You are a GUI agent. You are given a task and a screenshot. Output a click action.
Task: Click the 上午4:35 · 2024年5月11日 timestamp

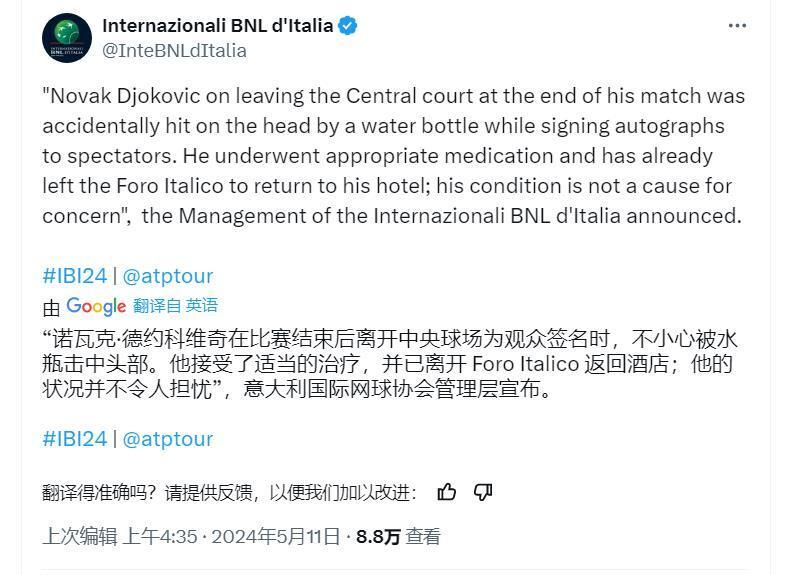click(231, 537)
